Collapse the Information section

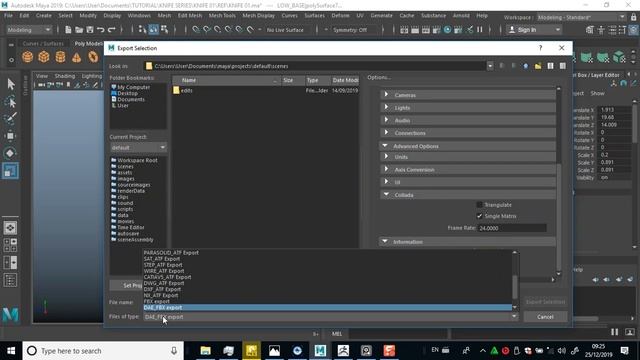(x=468, y=242)
